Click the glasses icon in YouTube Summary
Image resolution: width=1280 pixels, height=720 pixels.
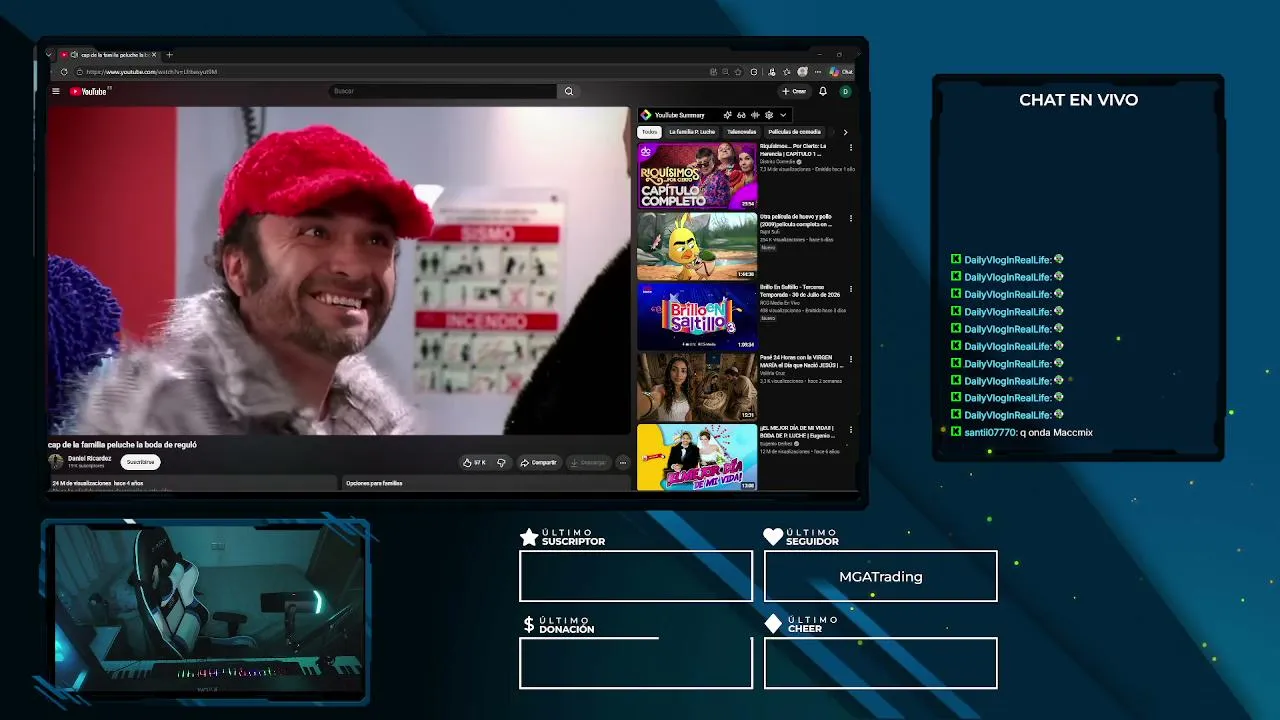[x=741, y=115]
